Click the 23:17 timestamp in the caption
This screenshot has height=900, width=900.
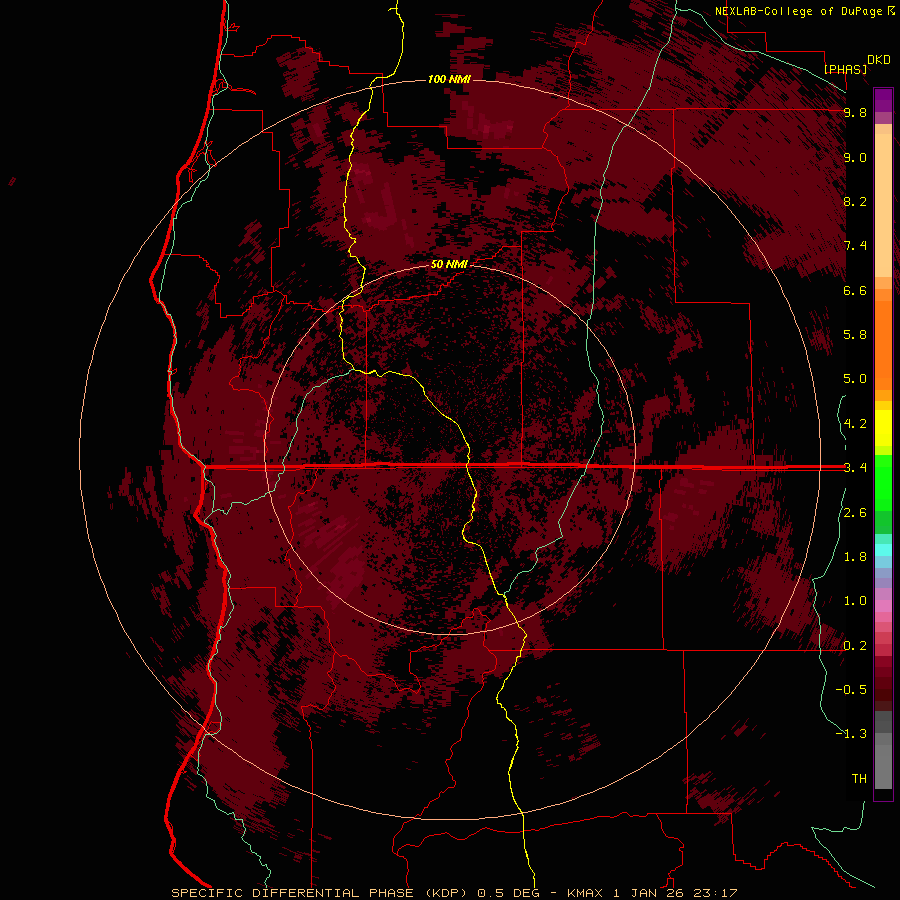click(x=717, y=893)
